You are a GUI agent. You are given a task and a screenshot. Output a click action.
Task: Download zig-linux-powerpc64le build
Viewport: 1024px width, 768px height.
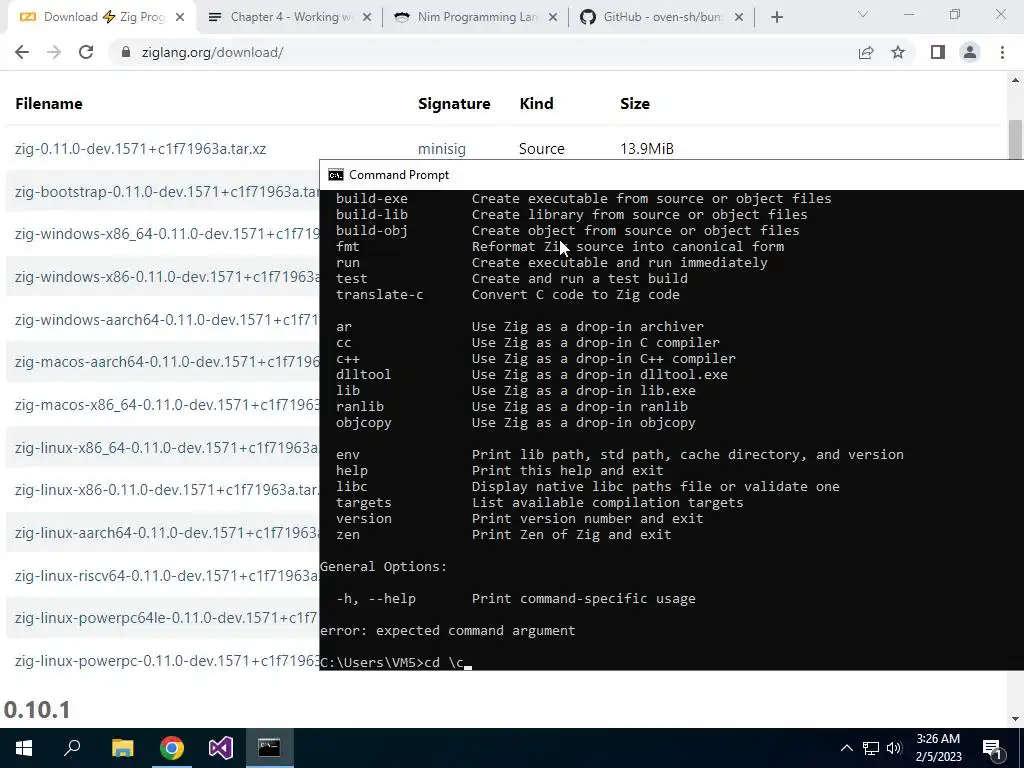coord(167,618)
